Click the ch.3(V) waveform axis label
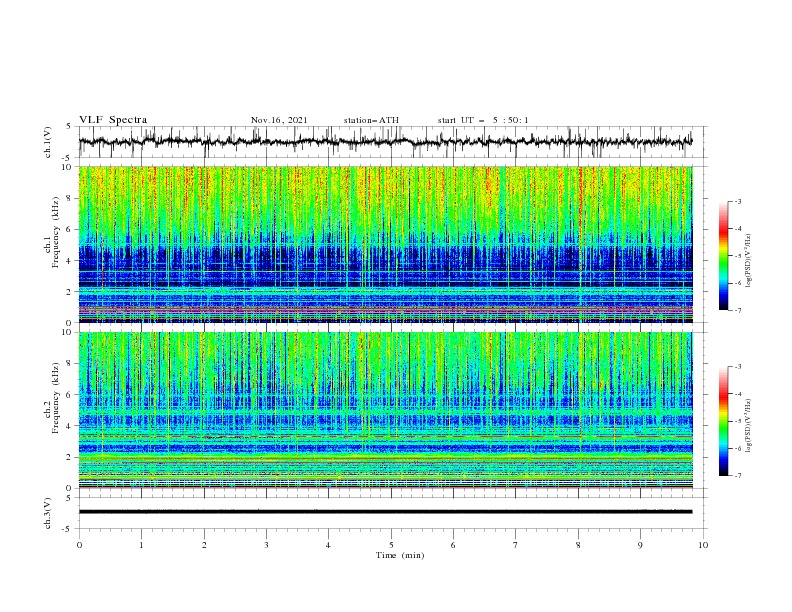 (x=48, y=513)
